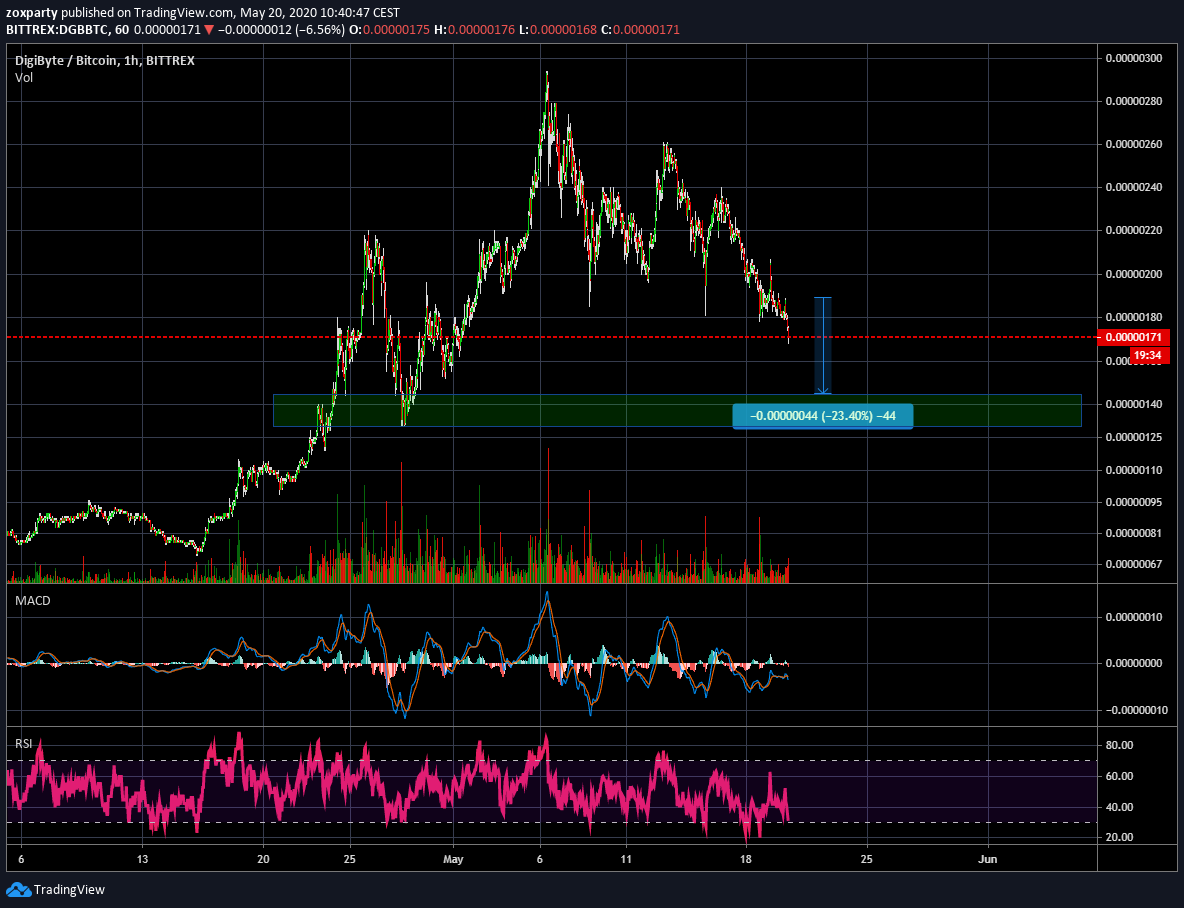The image size is (1184, 908).
Task: Click the 0.00000067 price axis label
Action: click(x=1133, y=564)
